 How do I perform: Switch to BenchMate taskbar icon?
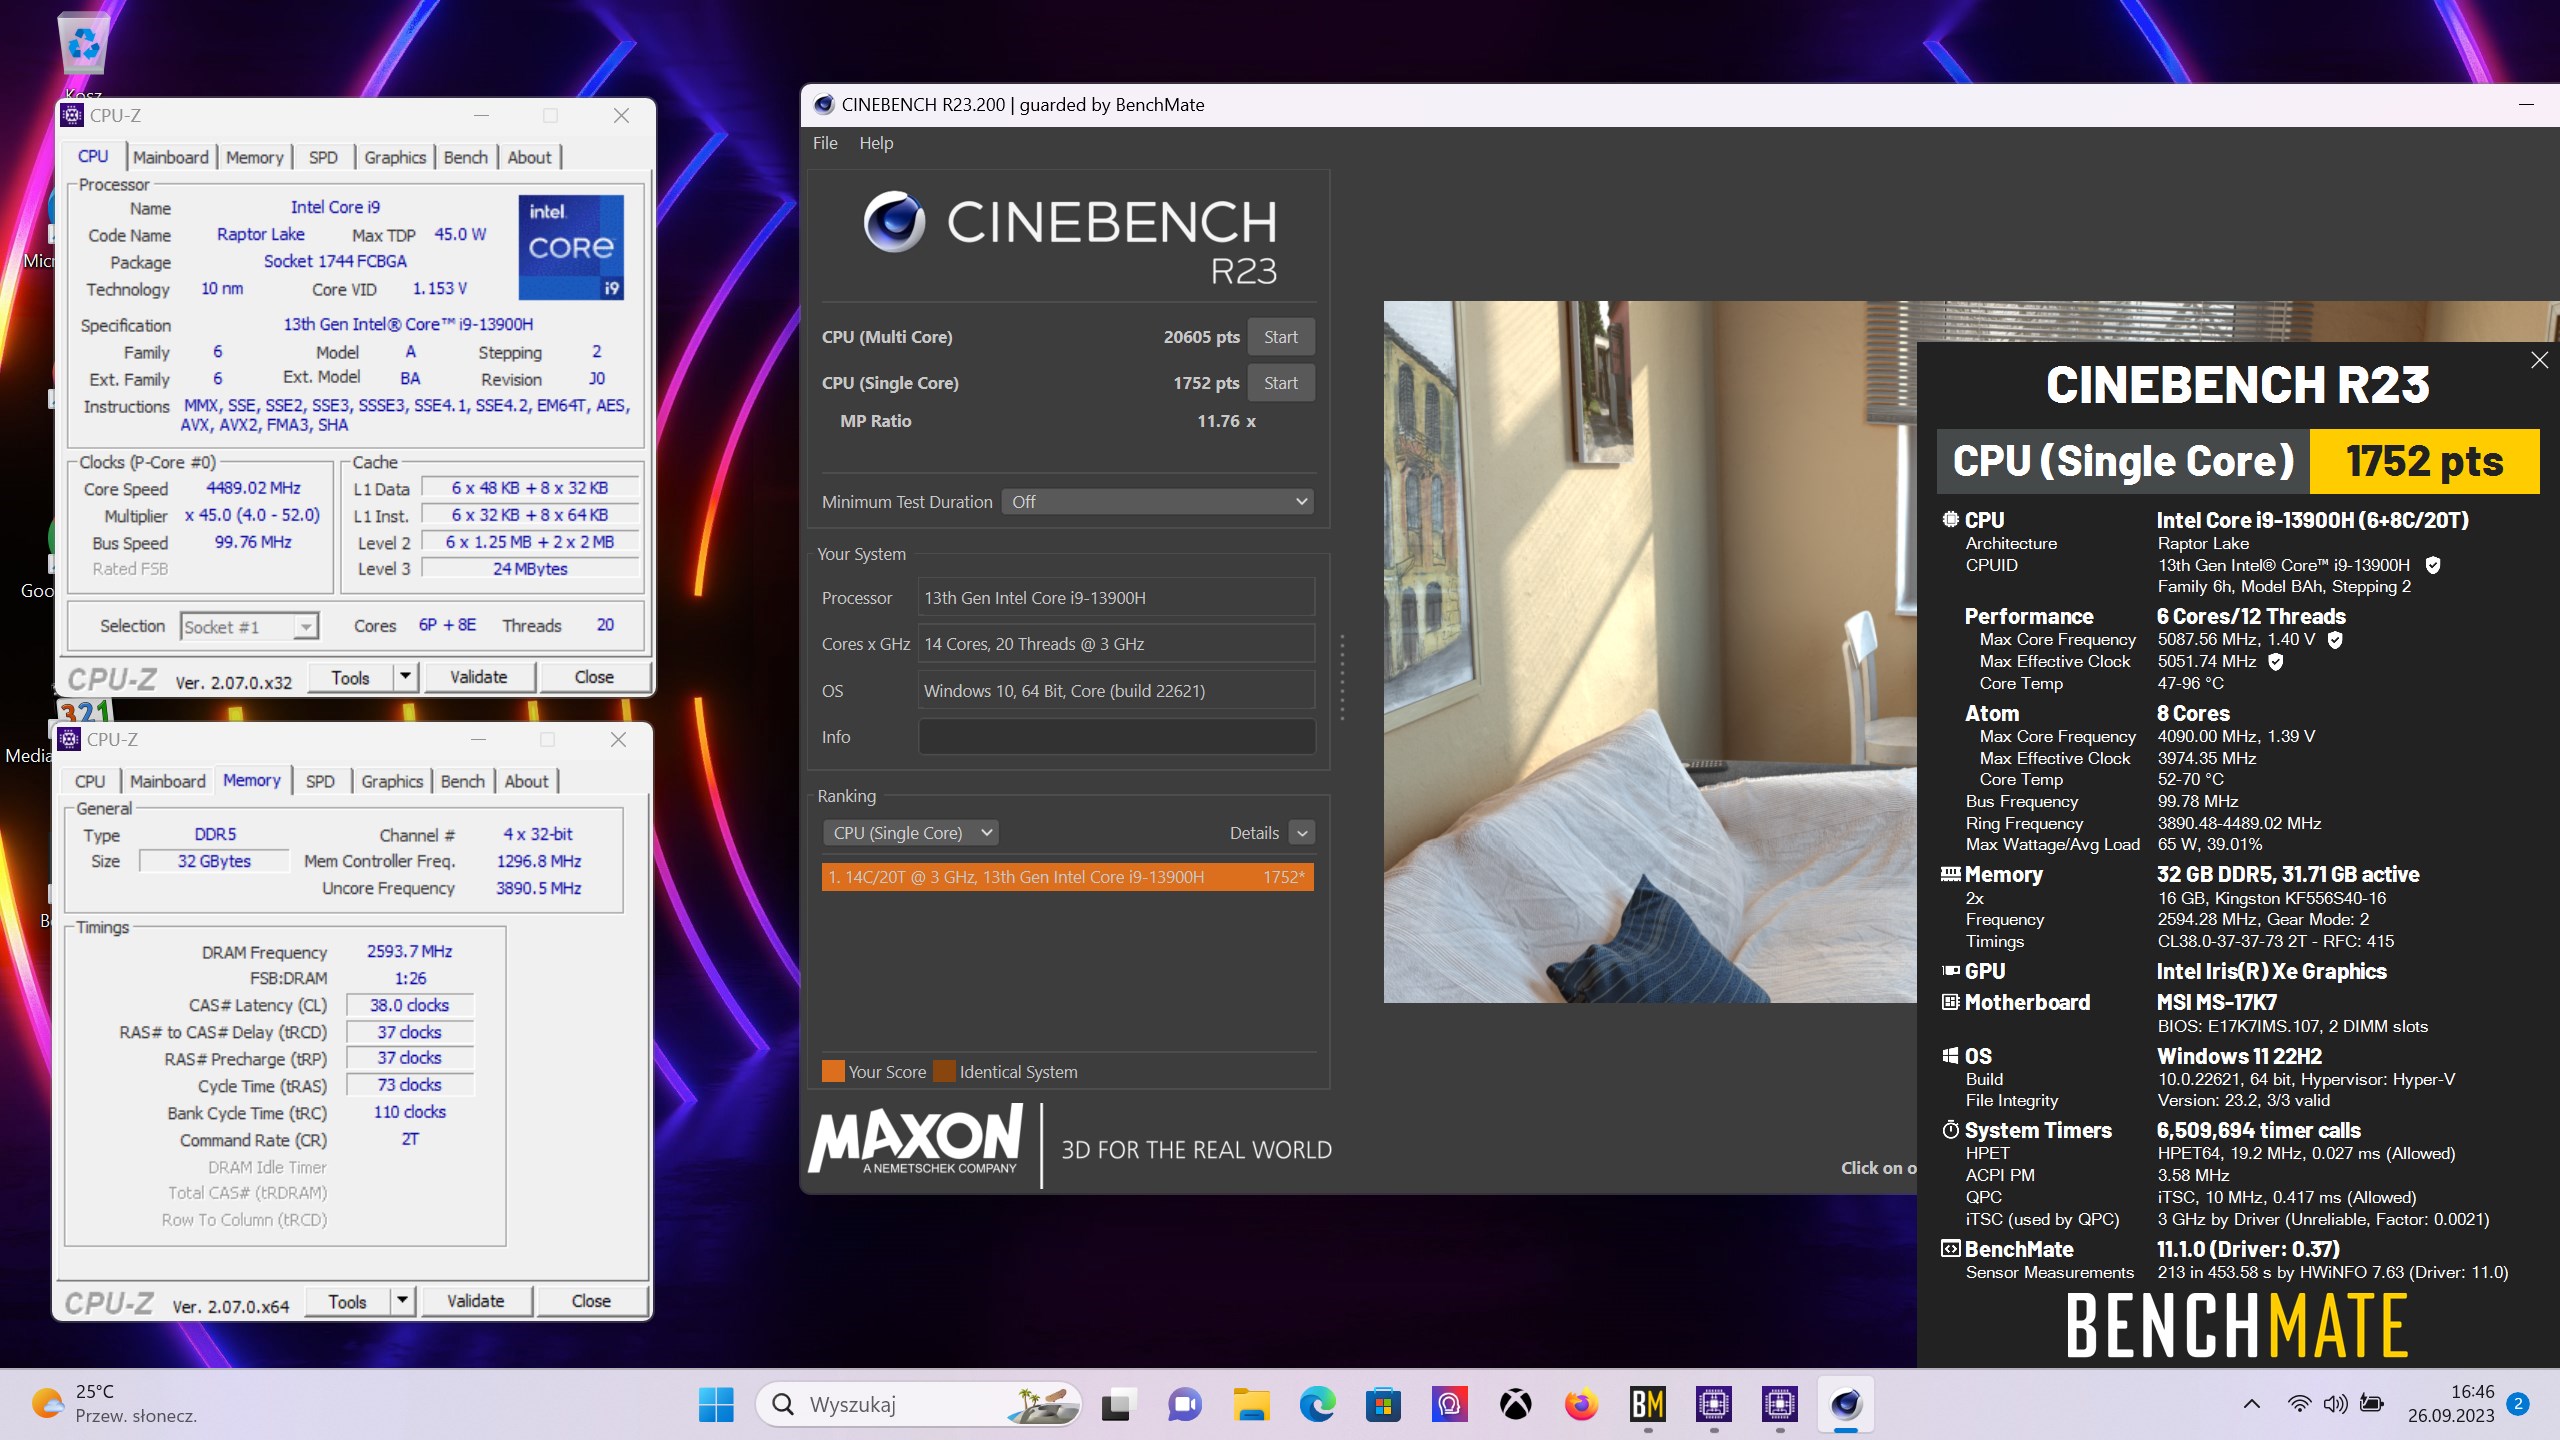(x=1647, y=1405)
